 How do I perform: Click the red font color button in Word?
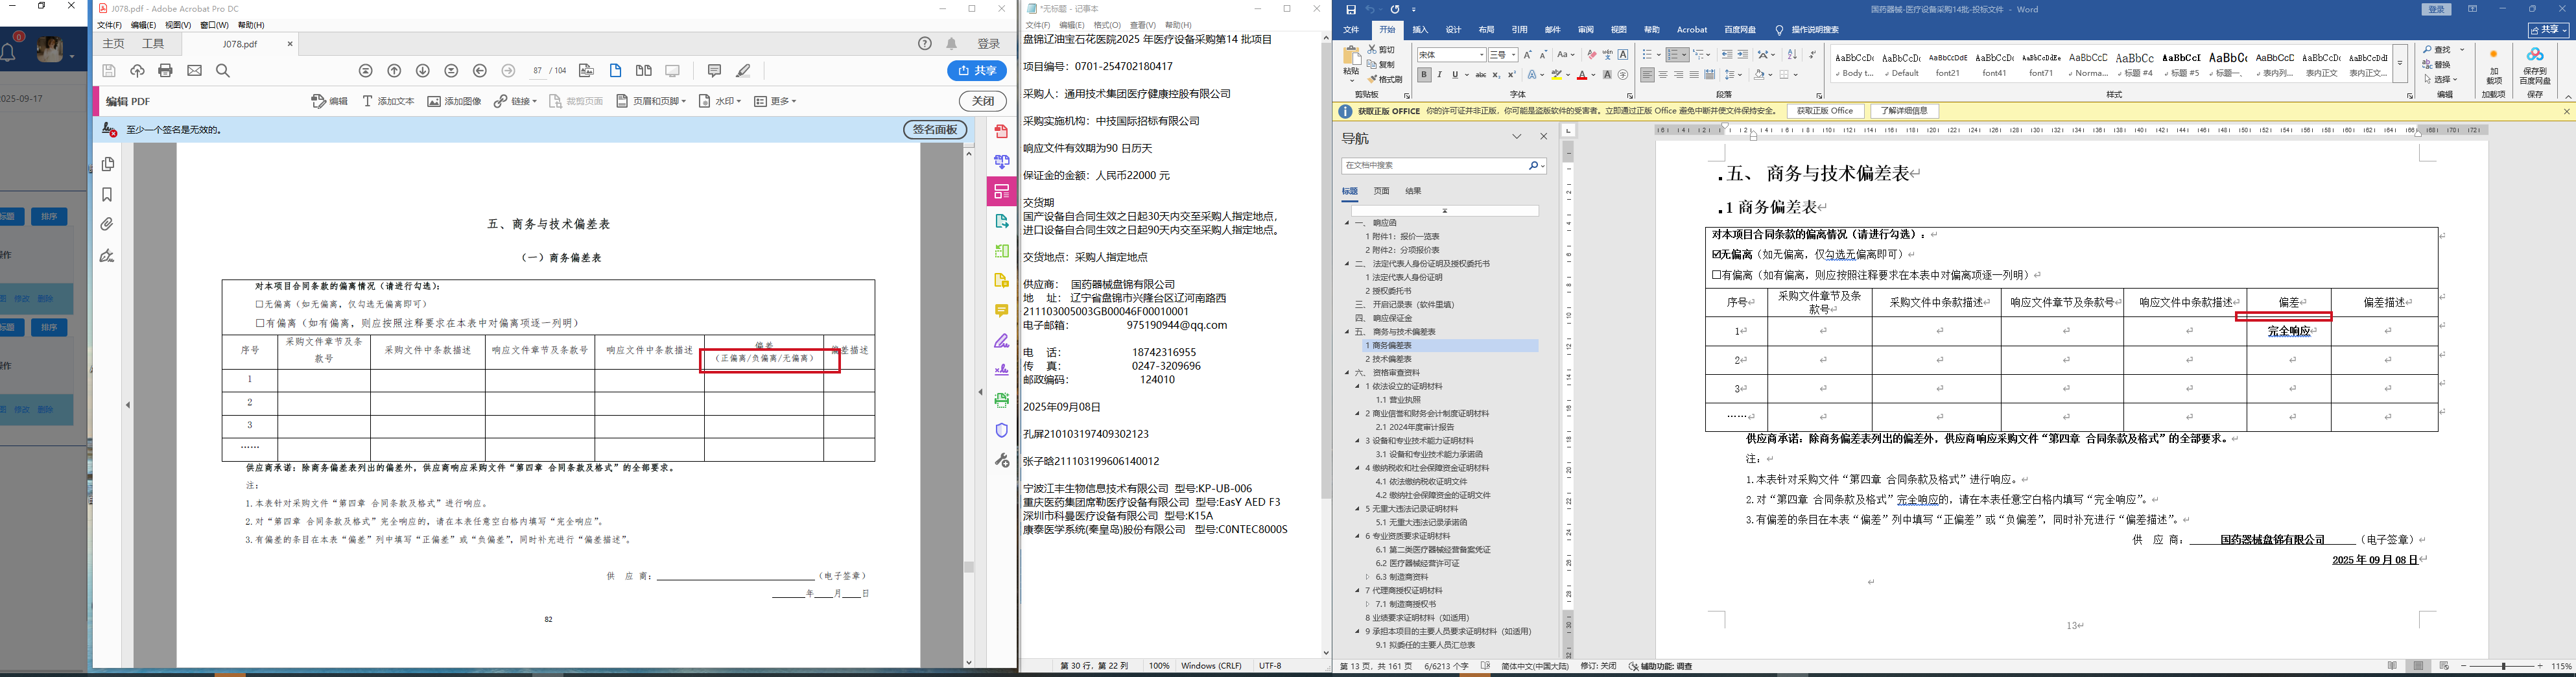pos(1583,75)
